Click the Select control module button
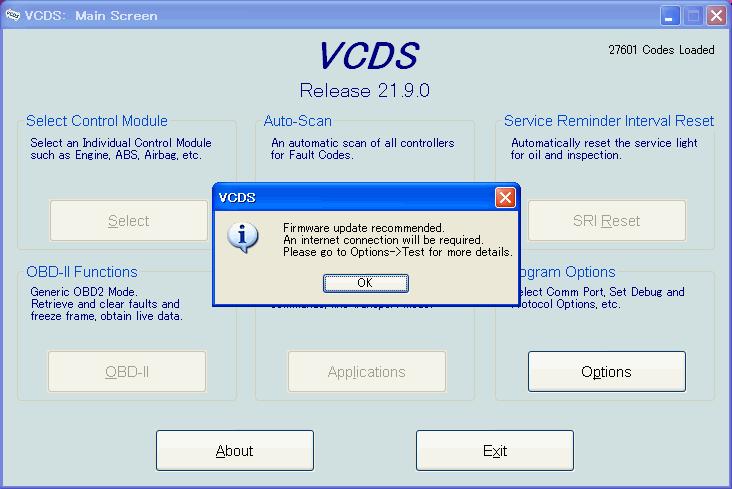The width and height of the screenshot is (732, 489). point(128,220)
